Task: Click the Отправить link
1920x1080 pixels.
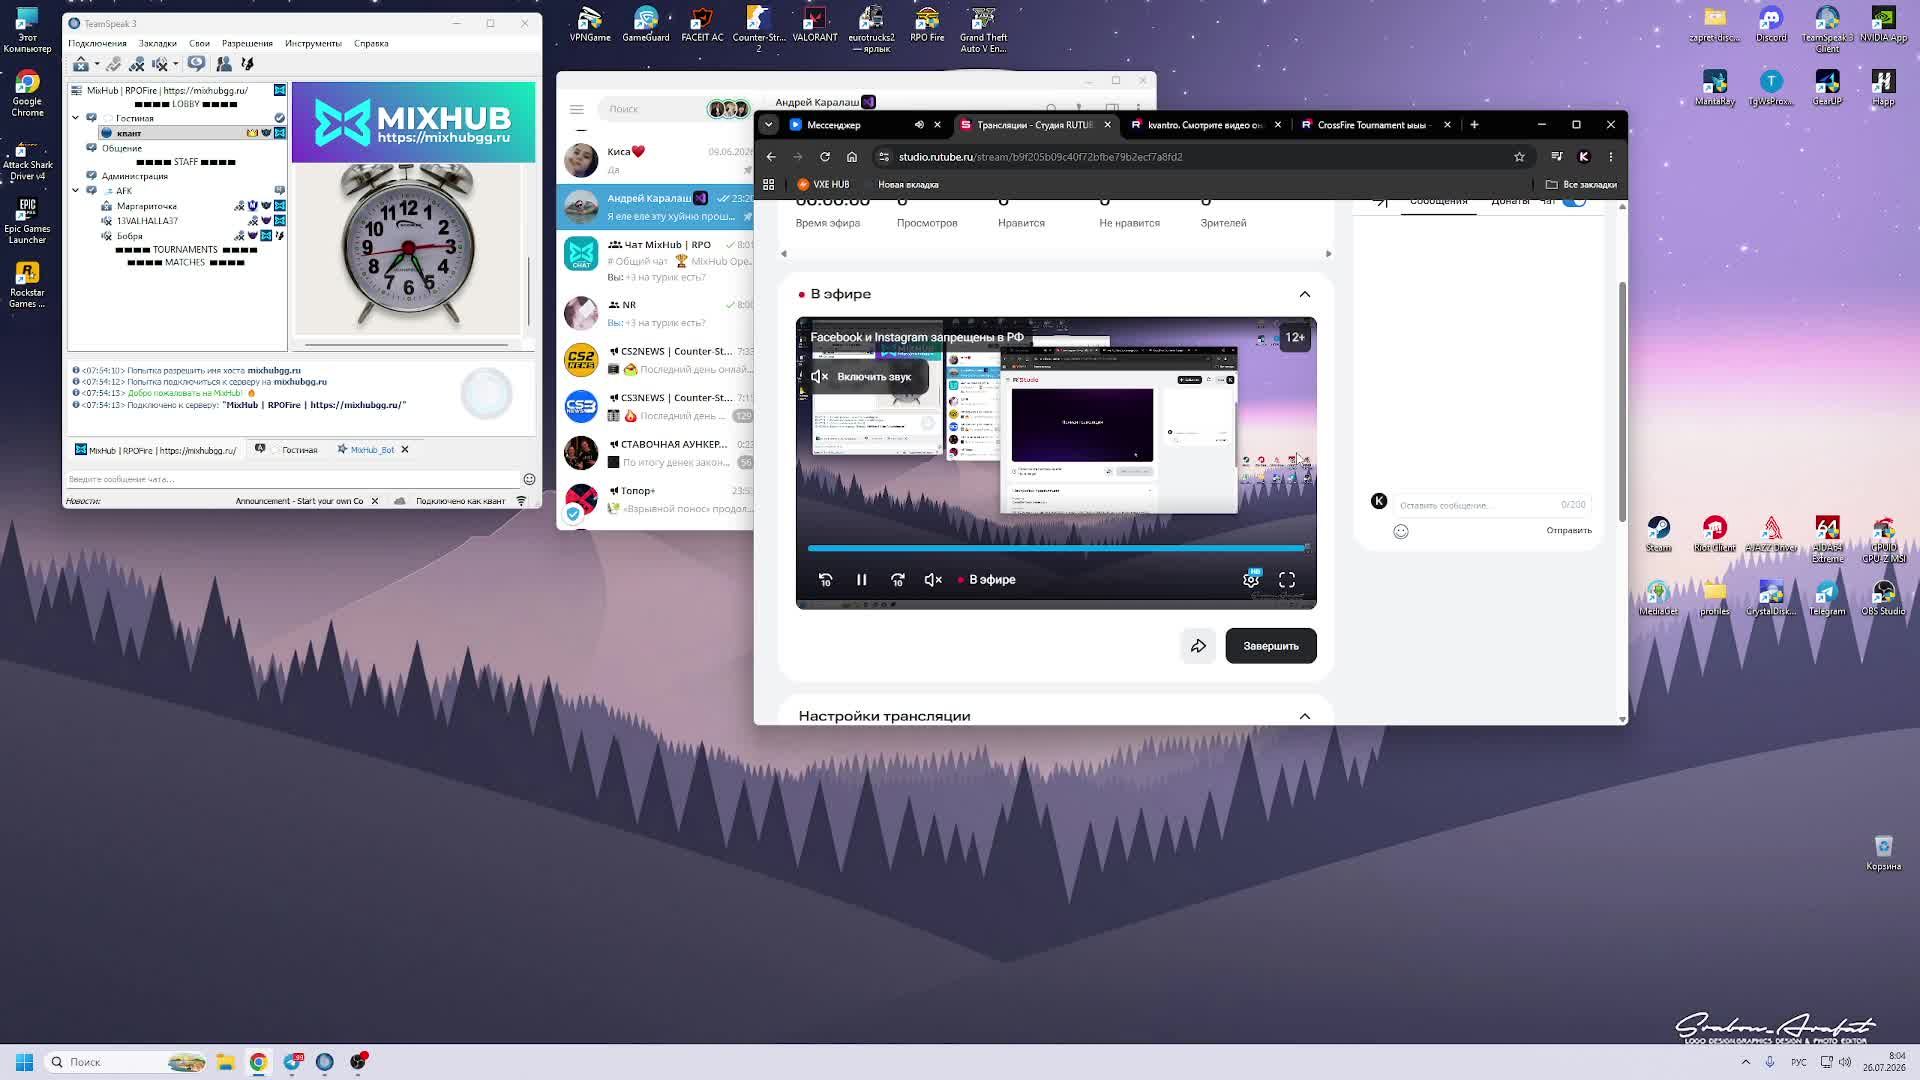Action: tap(1569, 530)
